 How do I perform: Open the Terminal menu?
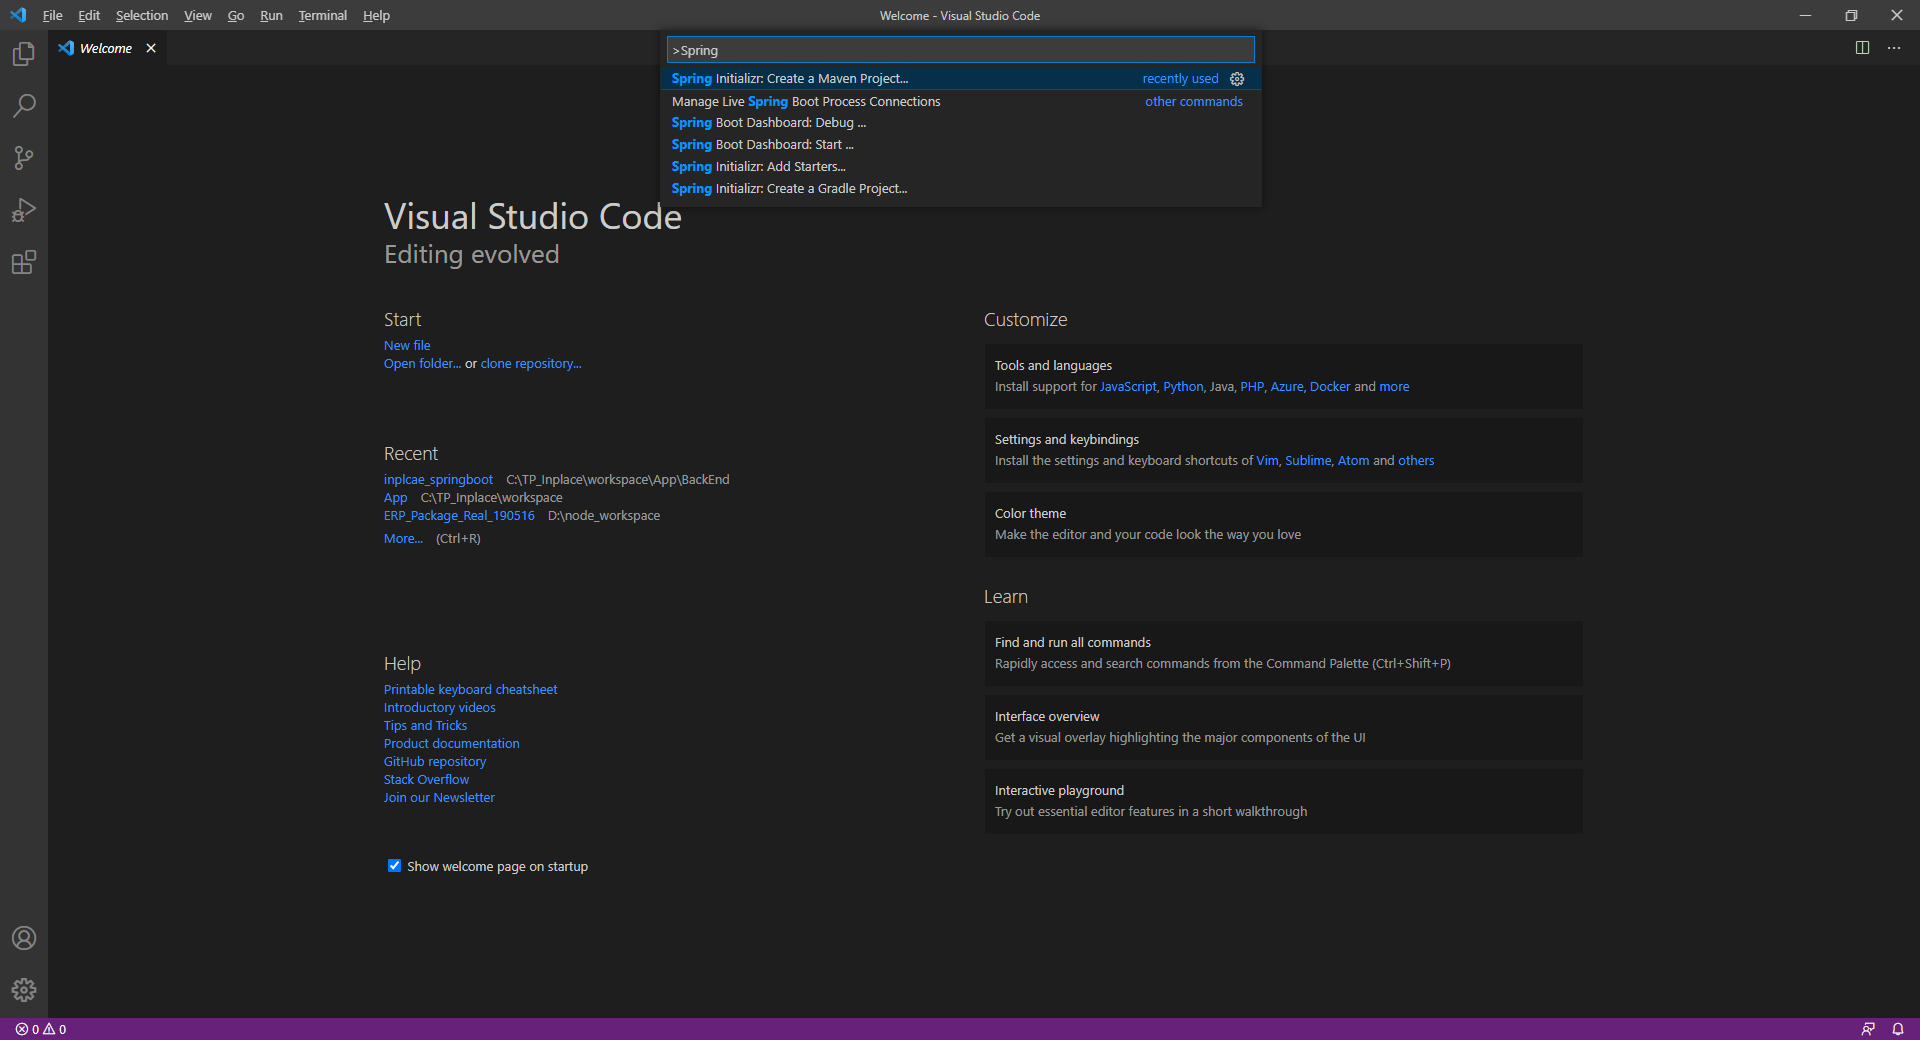tap(322, 15)
